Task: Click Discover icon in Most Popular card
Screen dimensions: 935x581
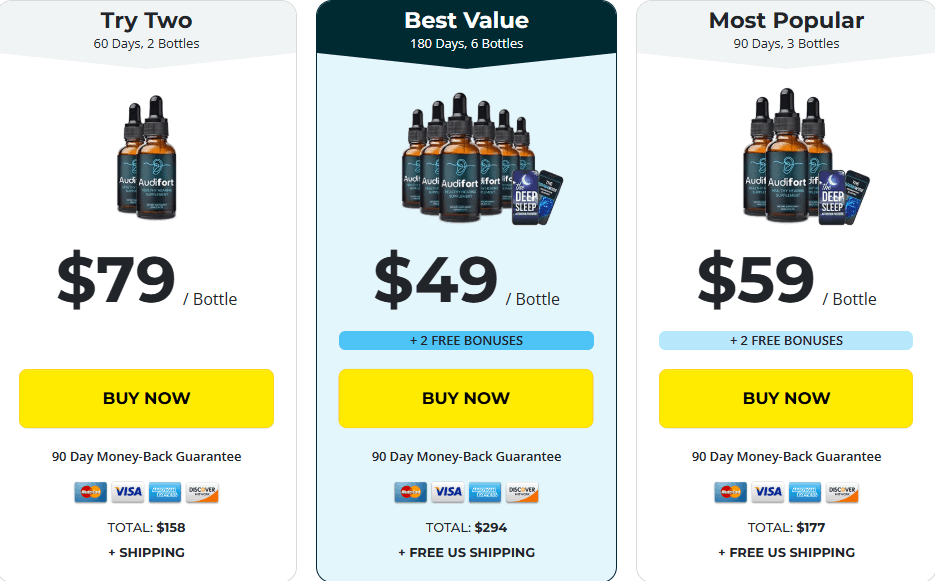Action: pyautogui.click(x=842, y=492)
